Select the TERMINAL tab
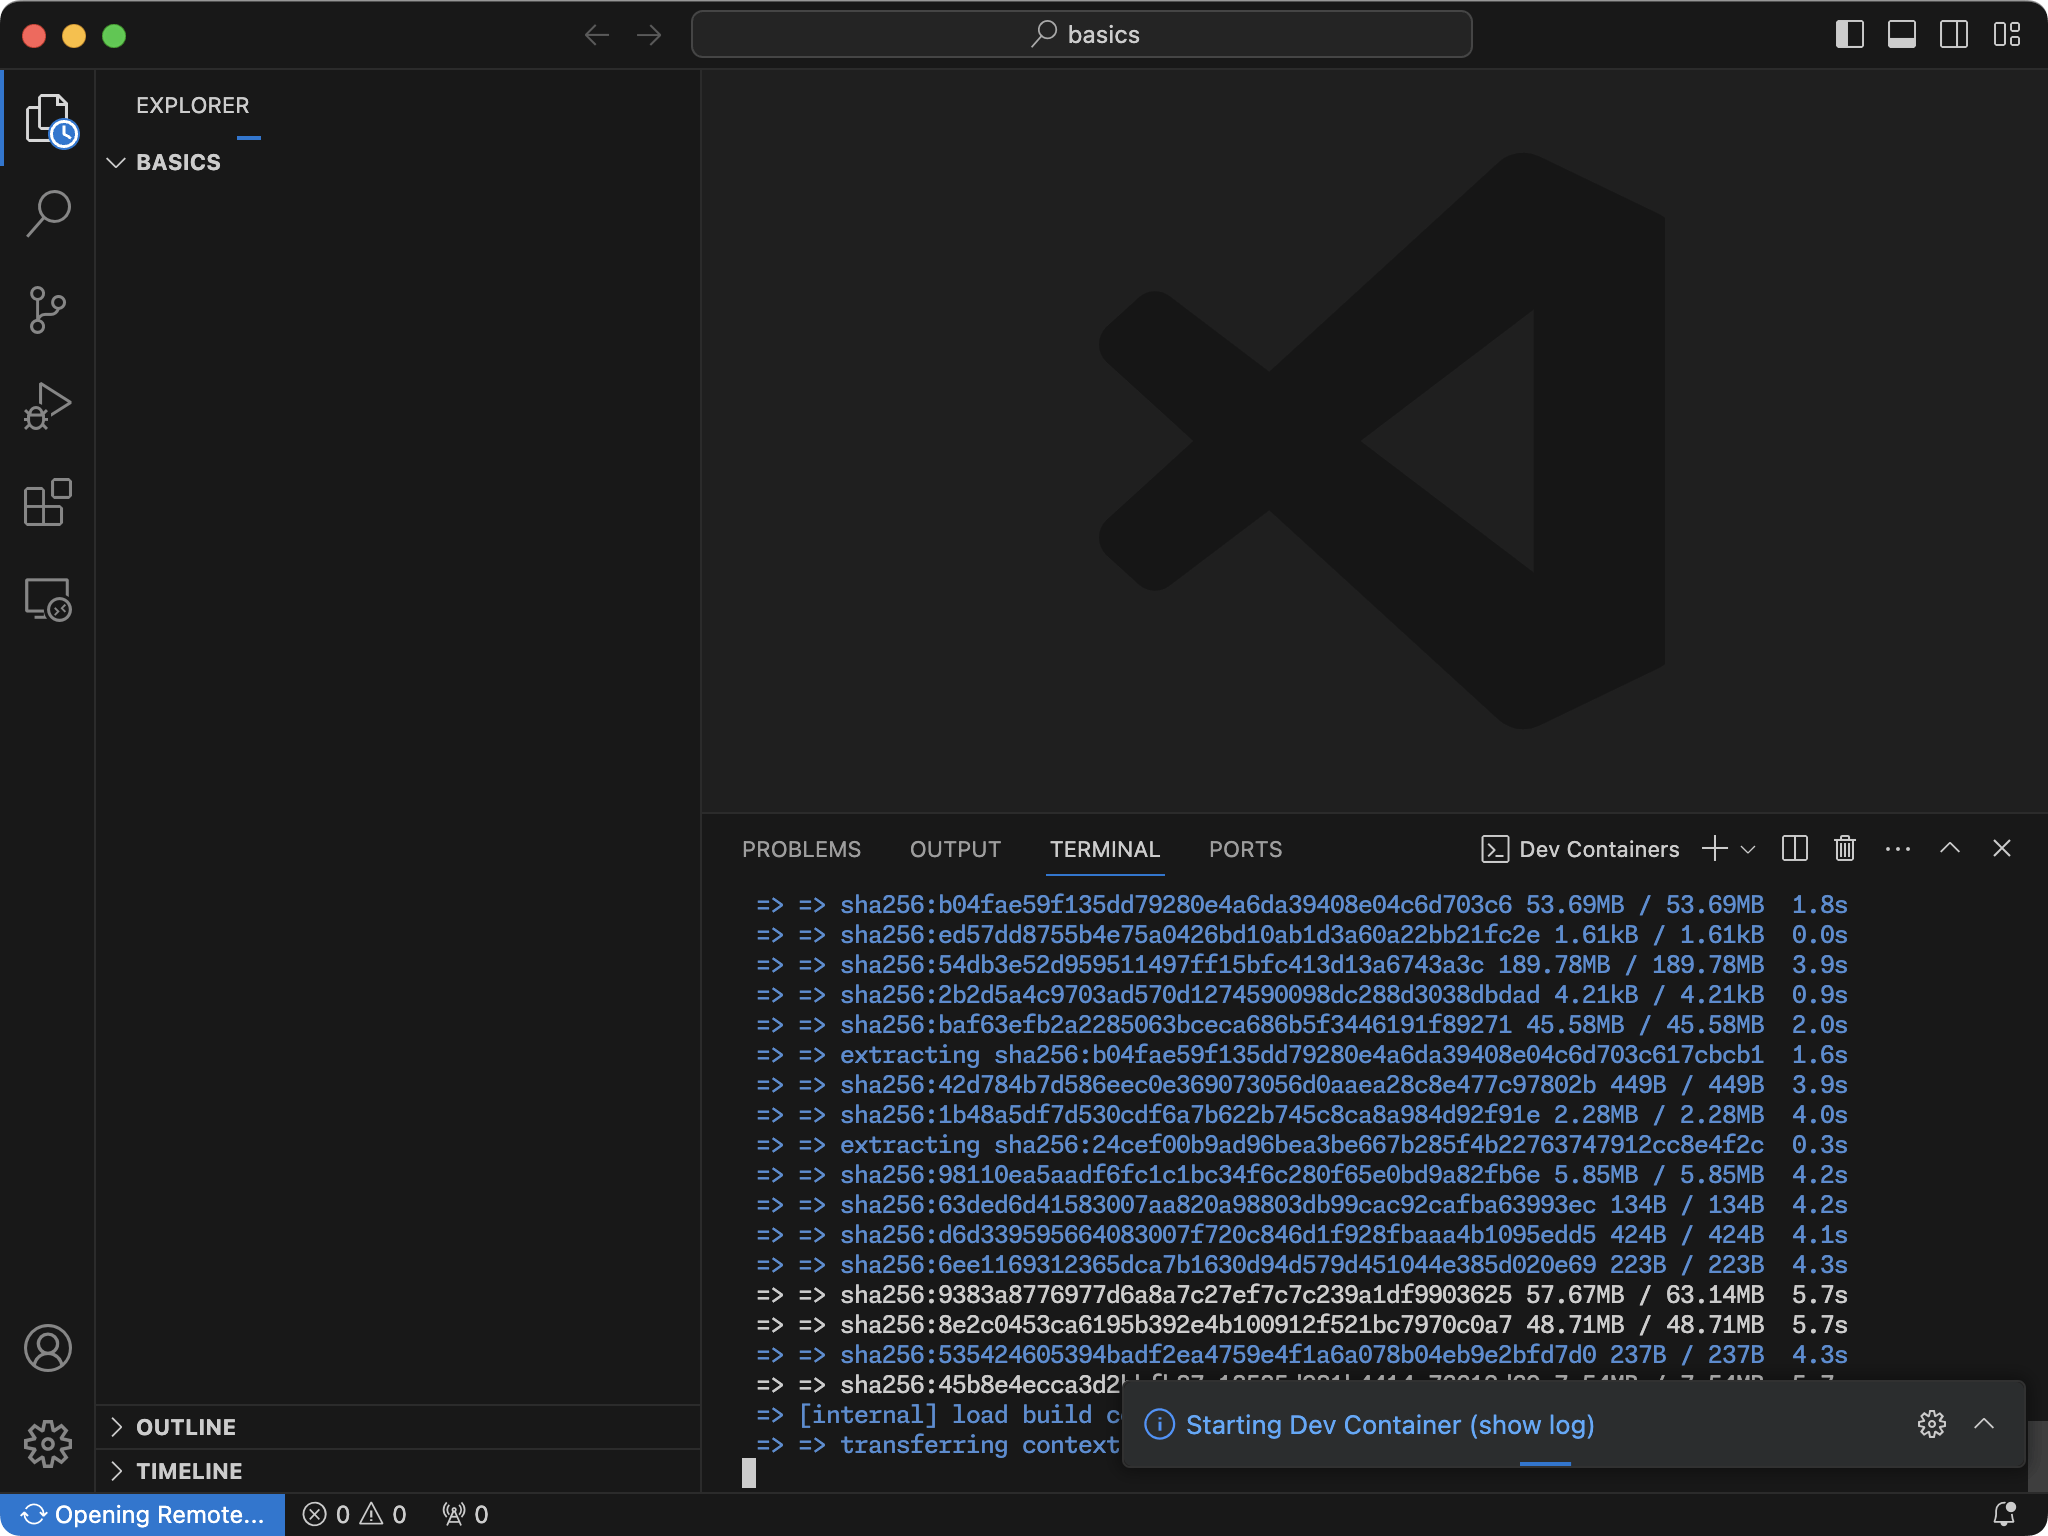This screenshot has width=2048, height=1536. click(x=1105, y=849)
